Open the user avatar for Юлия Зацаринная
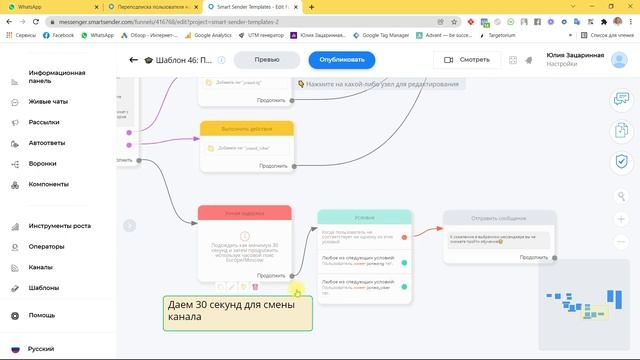 (x=619, y=60)
